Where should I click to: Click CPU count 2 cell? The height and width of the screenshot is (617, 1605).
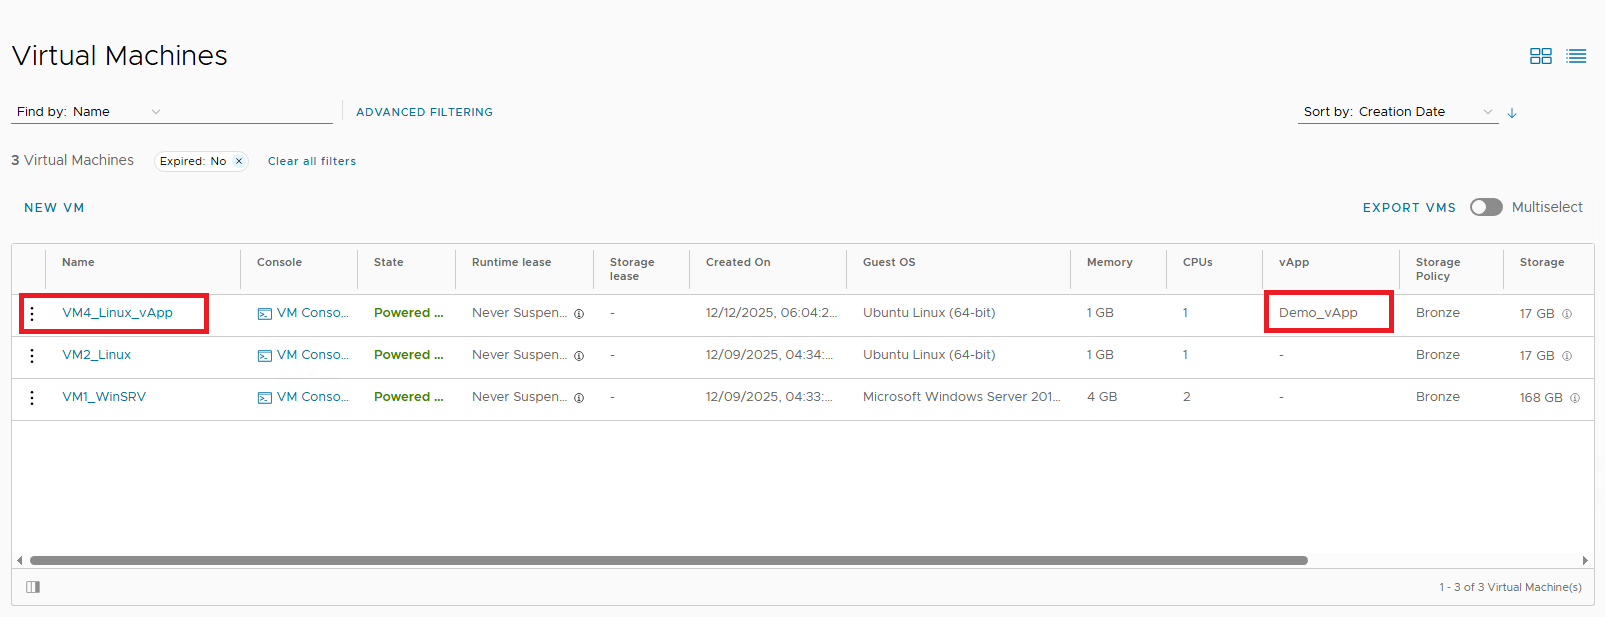(1187, 397)
